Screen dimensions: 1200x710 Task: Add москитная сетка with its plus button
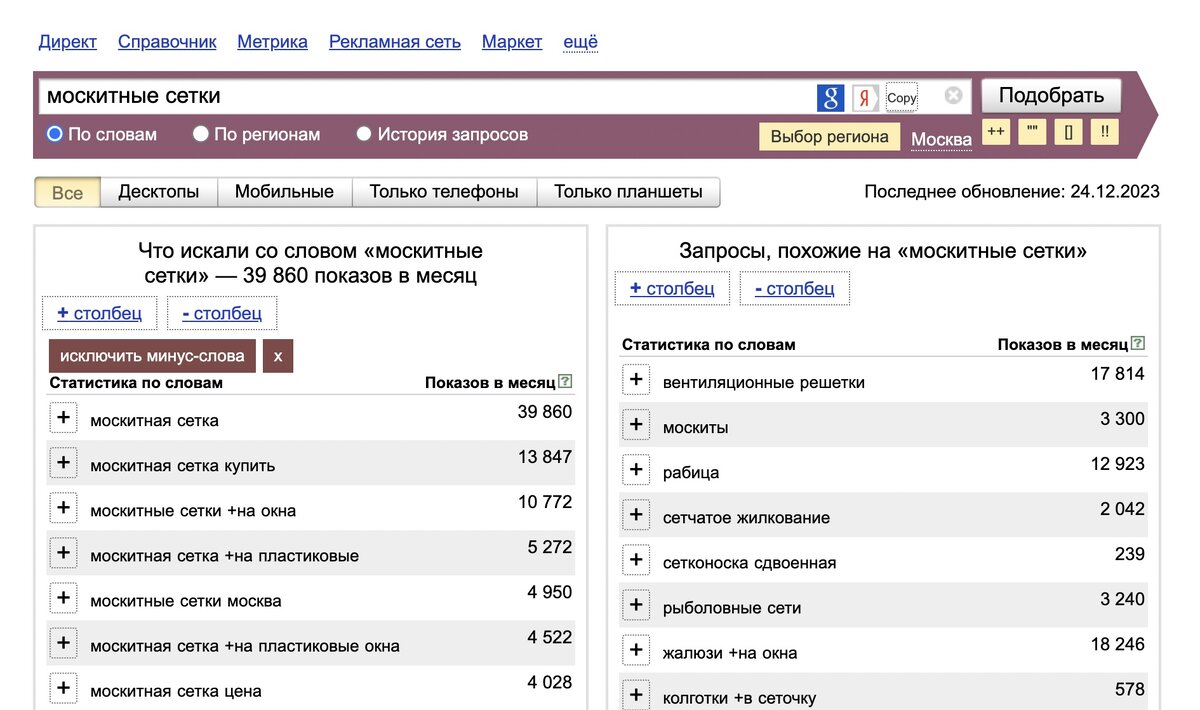tap(63, 417)
